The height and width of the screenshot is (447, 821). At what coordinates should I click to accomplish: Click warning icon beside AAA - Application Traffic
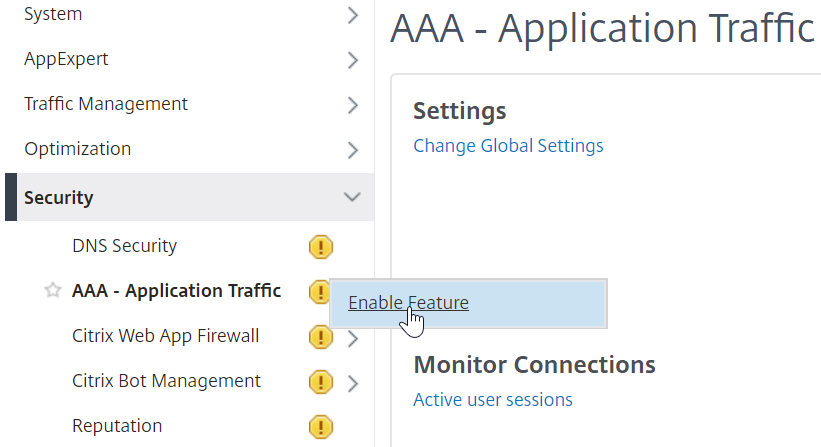pyautogui.click(x=319, y=292)
